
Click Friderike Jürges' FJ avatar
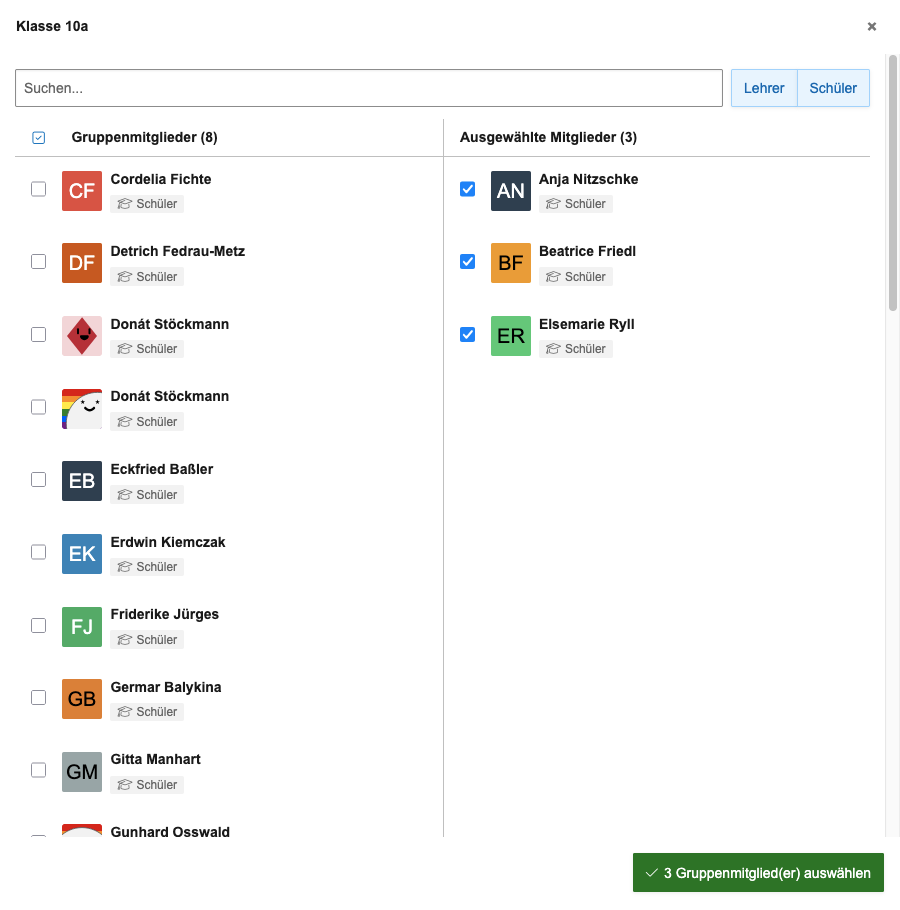[82, 626]
